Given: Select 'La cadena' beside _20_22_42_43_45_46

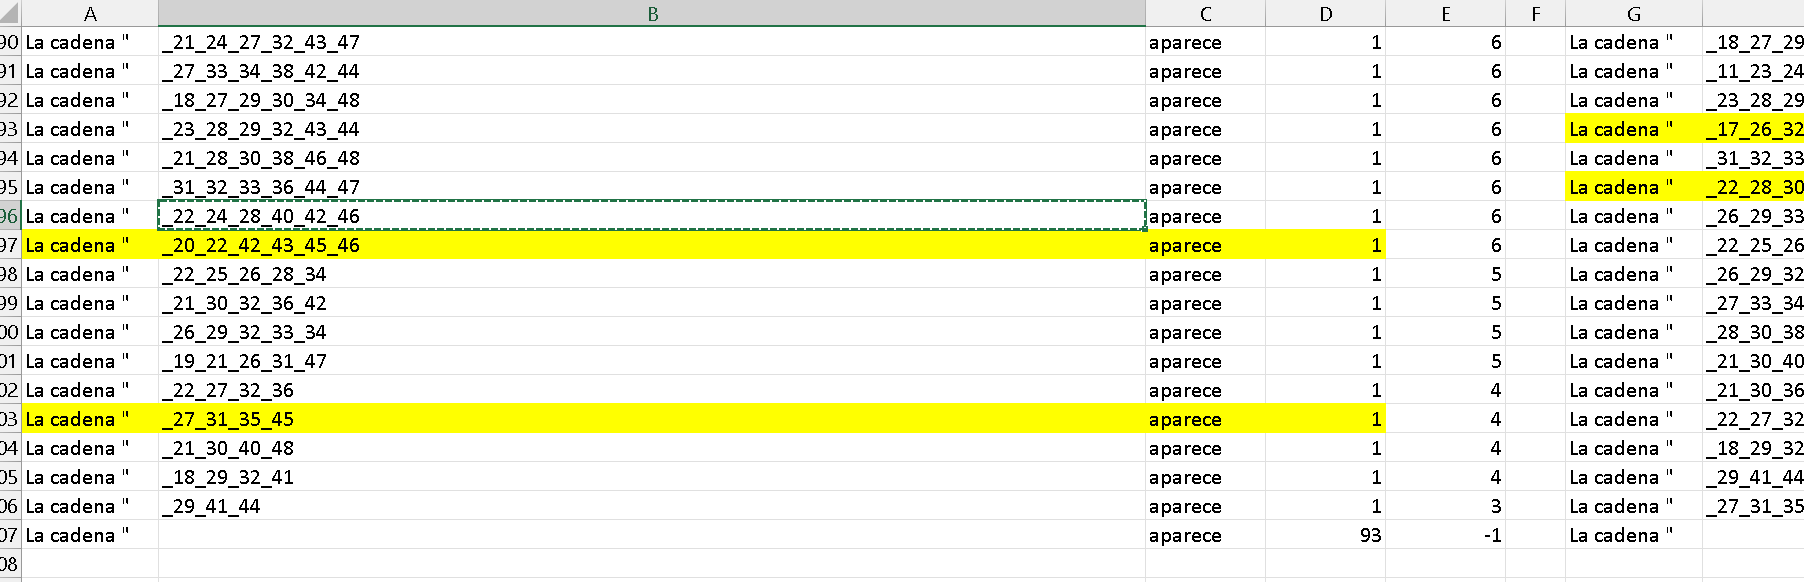Looking at the screenshot, I should coord(90,245).
